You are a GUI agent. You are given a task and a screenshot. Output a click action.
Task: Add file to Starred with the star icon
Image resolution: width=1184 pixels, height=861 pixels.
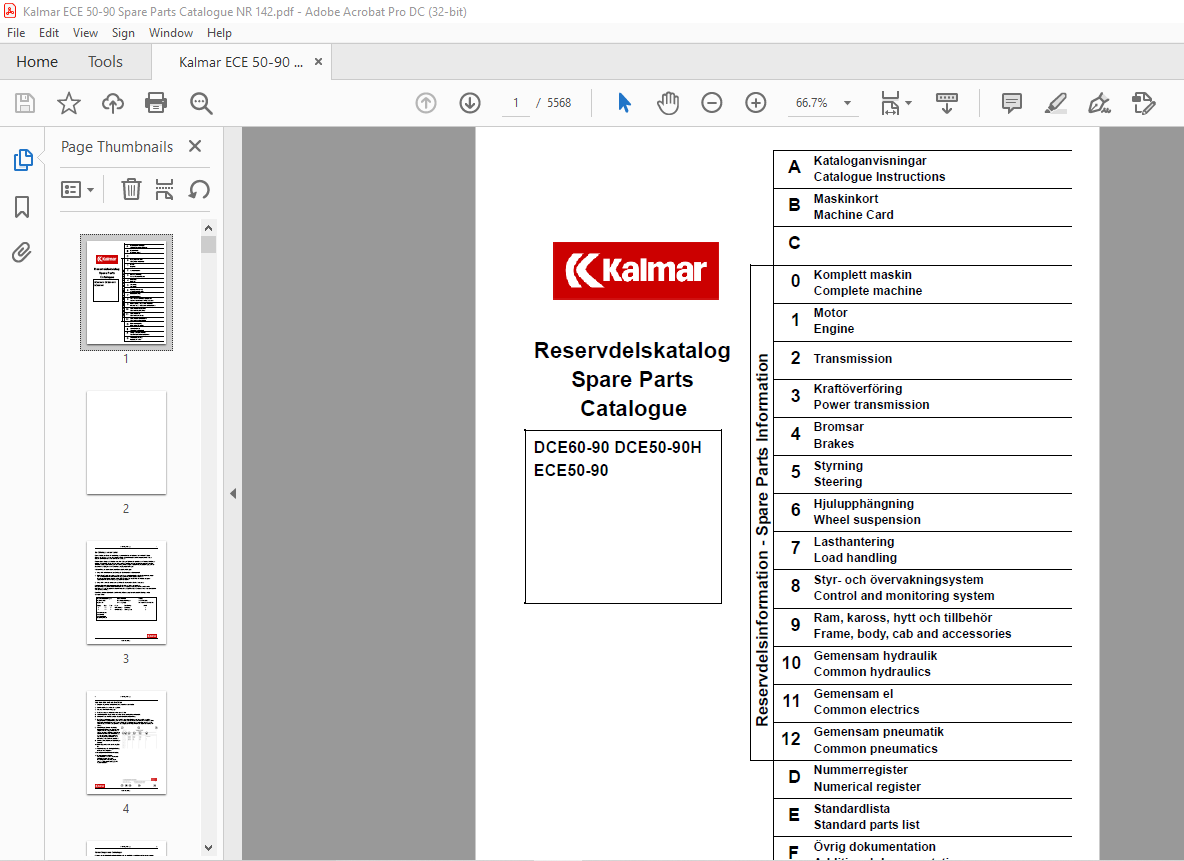(x=69, y=103)
